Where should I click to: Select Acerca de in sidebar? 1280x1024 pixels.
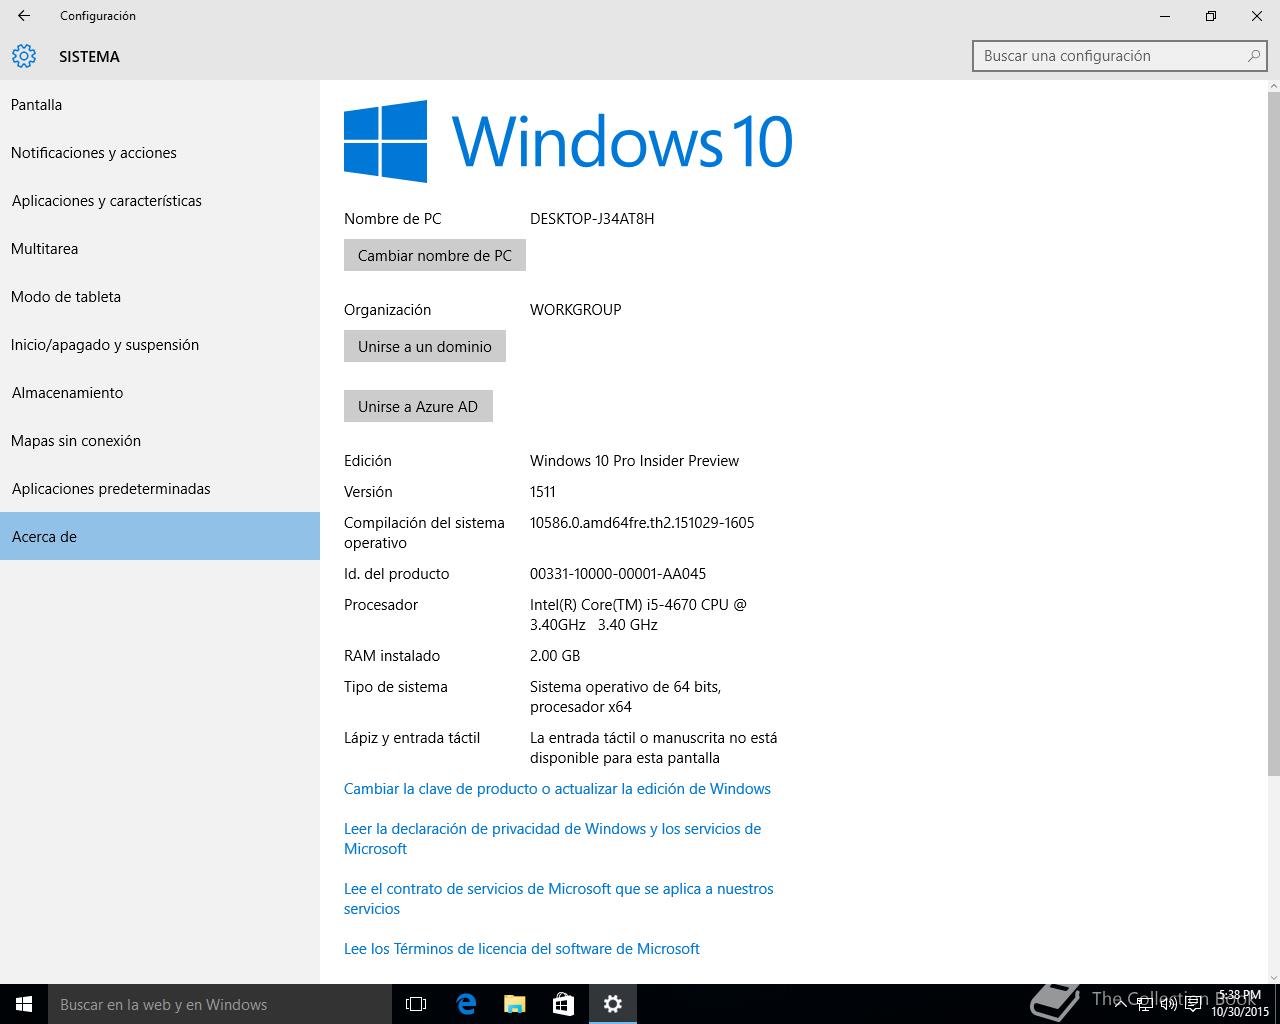click(160, 536)
